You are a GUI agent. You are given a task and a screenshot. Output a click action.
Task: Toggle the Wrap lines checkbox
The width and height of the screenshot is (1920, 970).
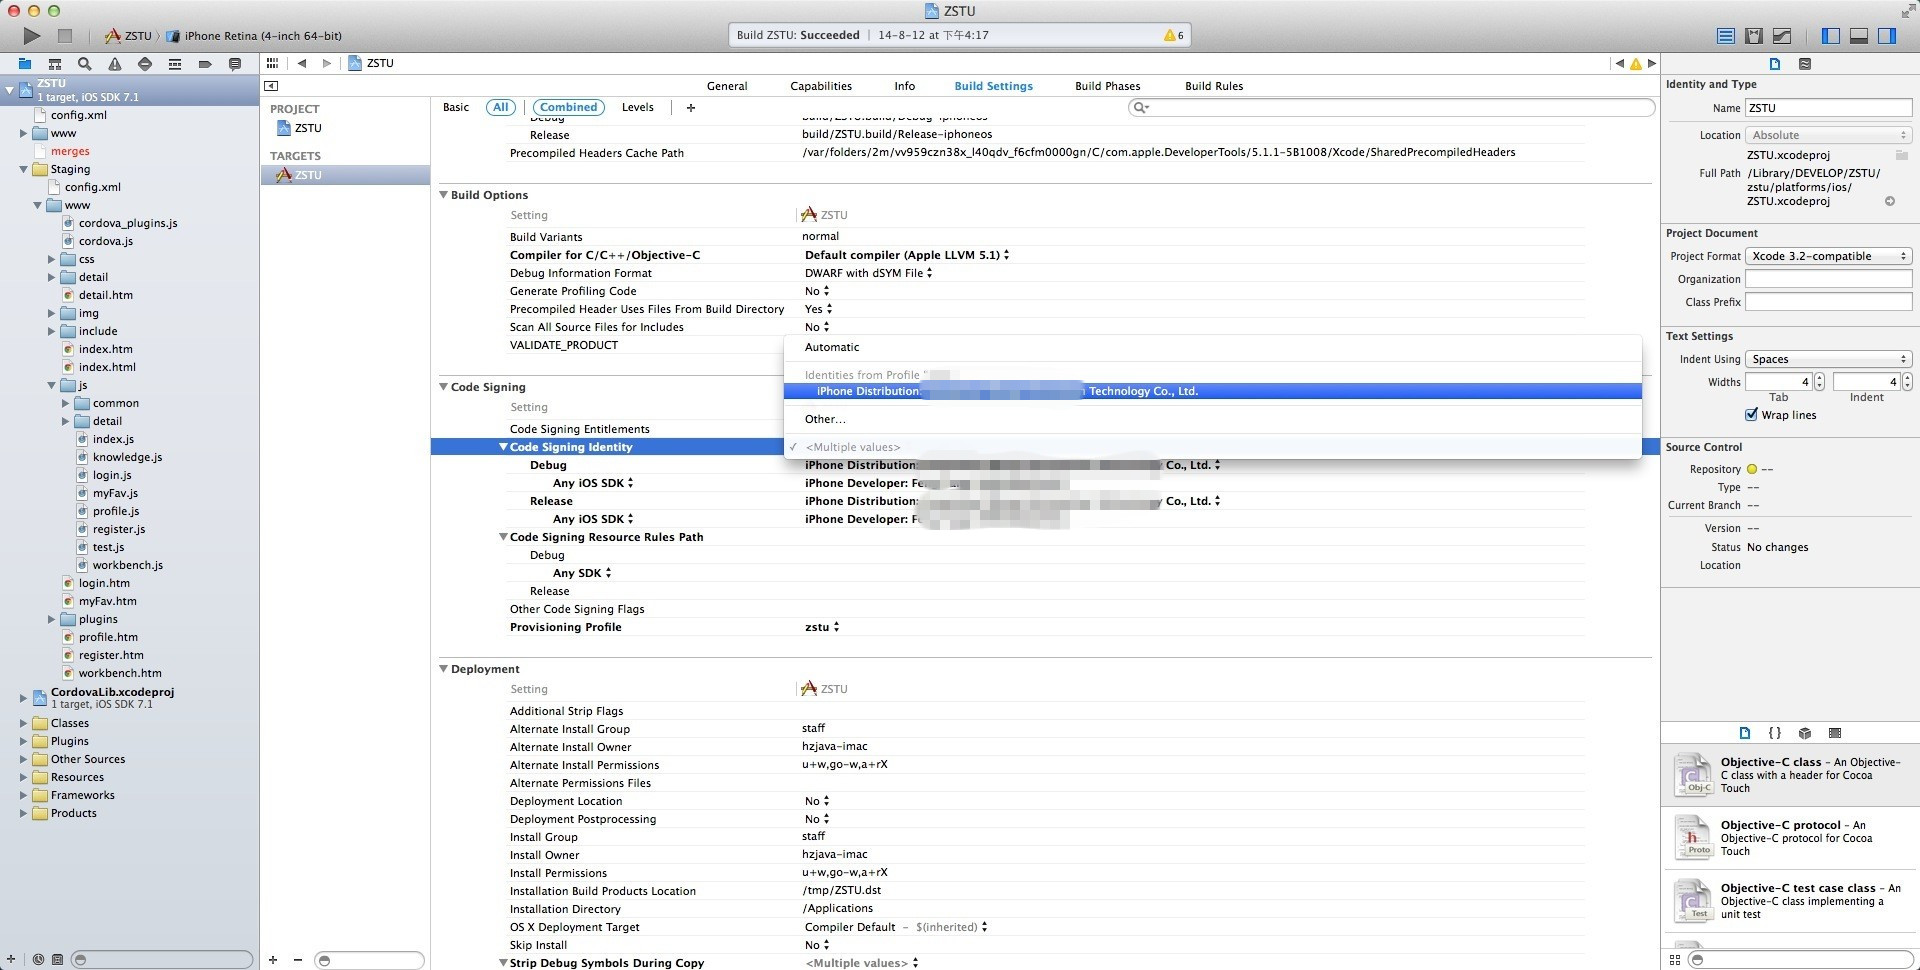(x=1751, y=415)
